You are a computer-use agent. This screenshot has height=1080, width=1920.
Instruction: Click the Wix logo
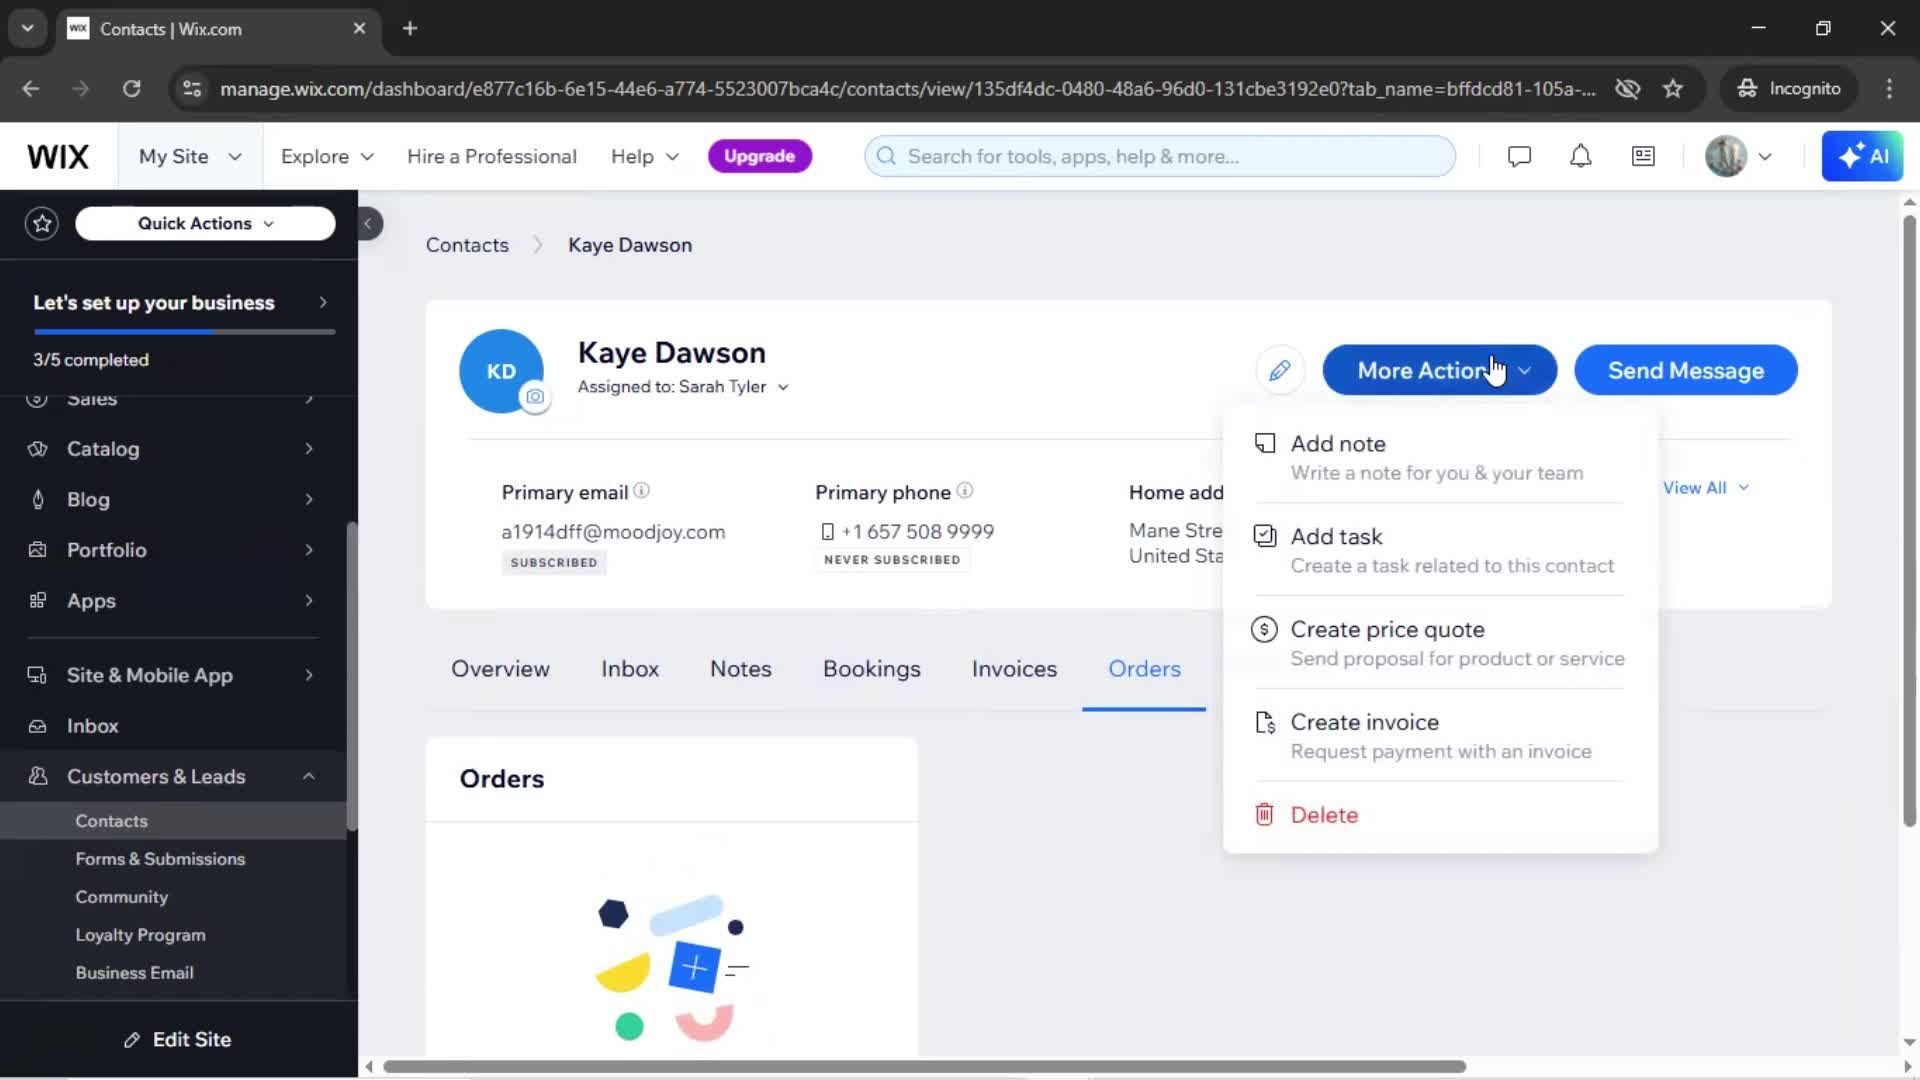[58, 157]
